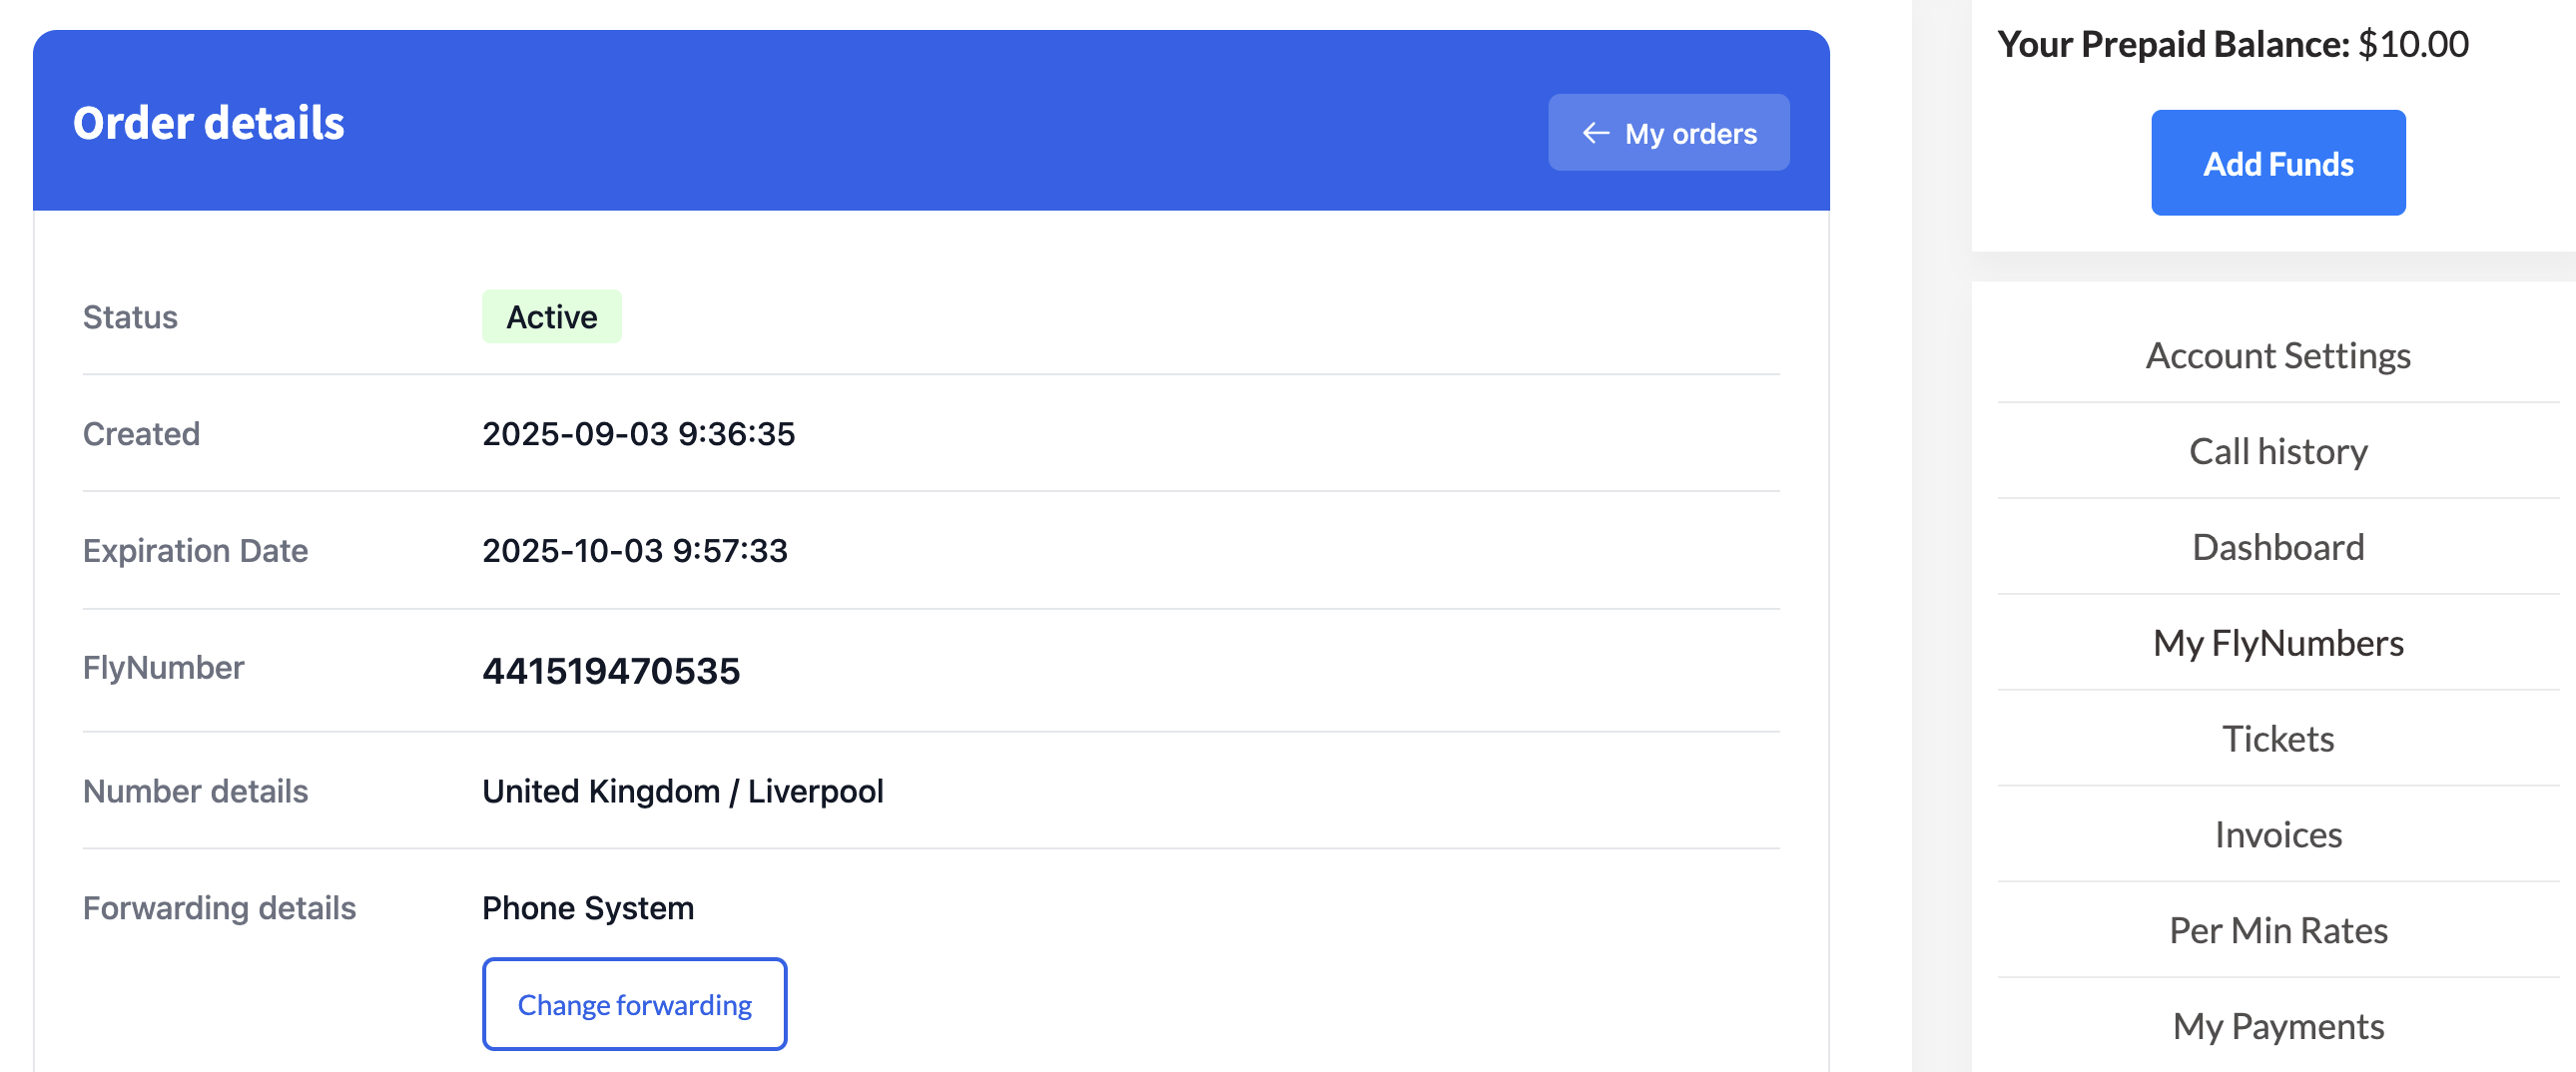Check Per Min Rates page
This screenshot has height=1072, width=2576.
click(x=2277, y=931)
